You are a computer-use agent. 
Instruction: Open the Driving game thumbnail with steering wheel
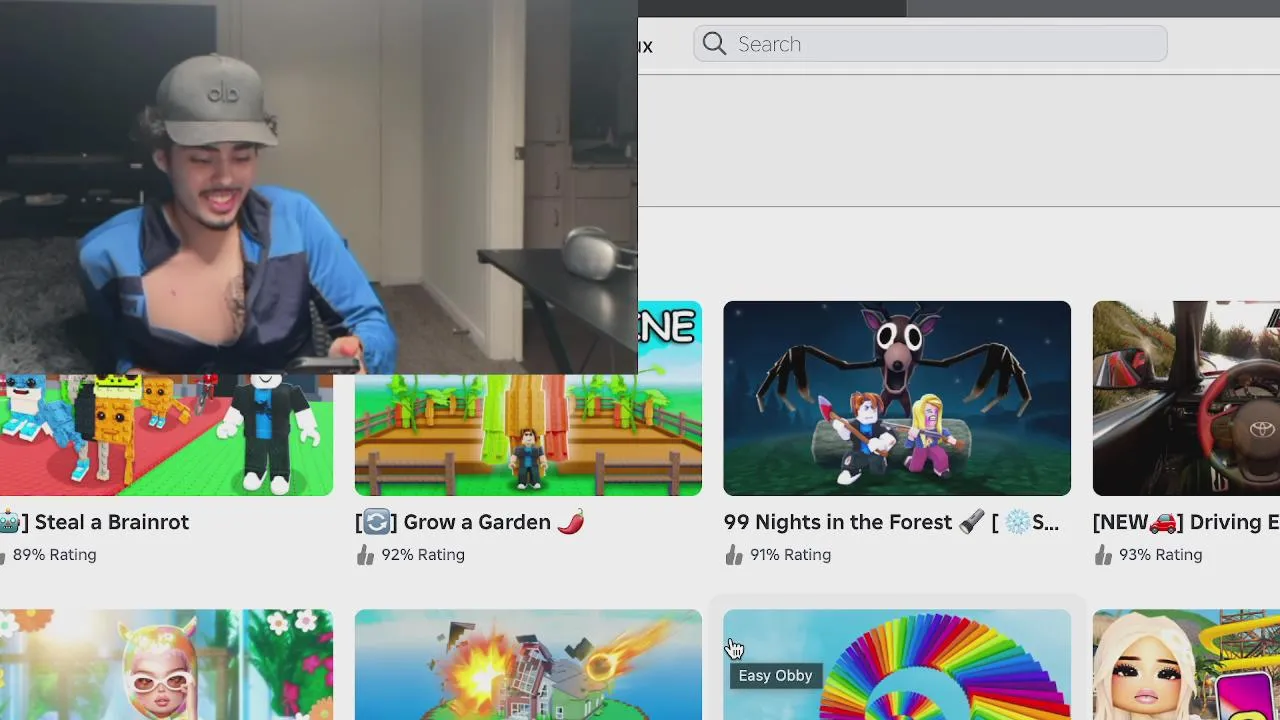point(1186,398)
